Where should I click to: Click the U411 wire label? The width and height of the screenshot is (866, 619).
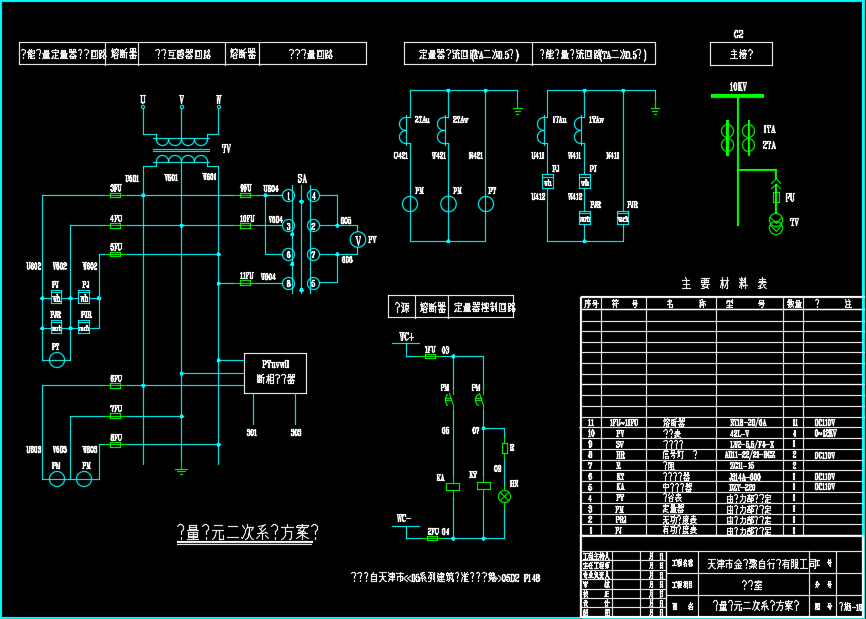(x=537, y=156)
